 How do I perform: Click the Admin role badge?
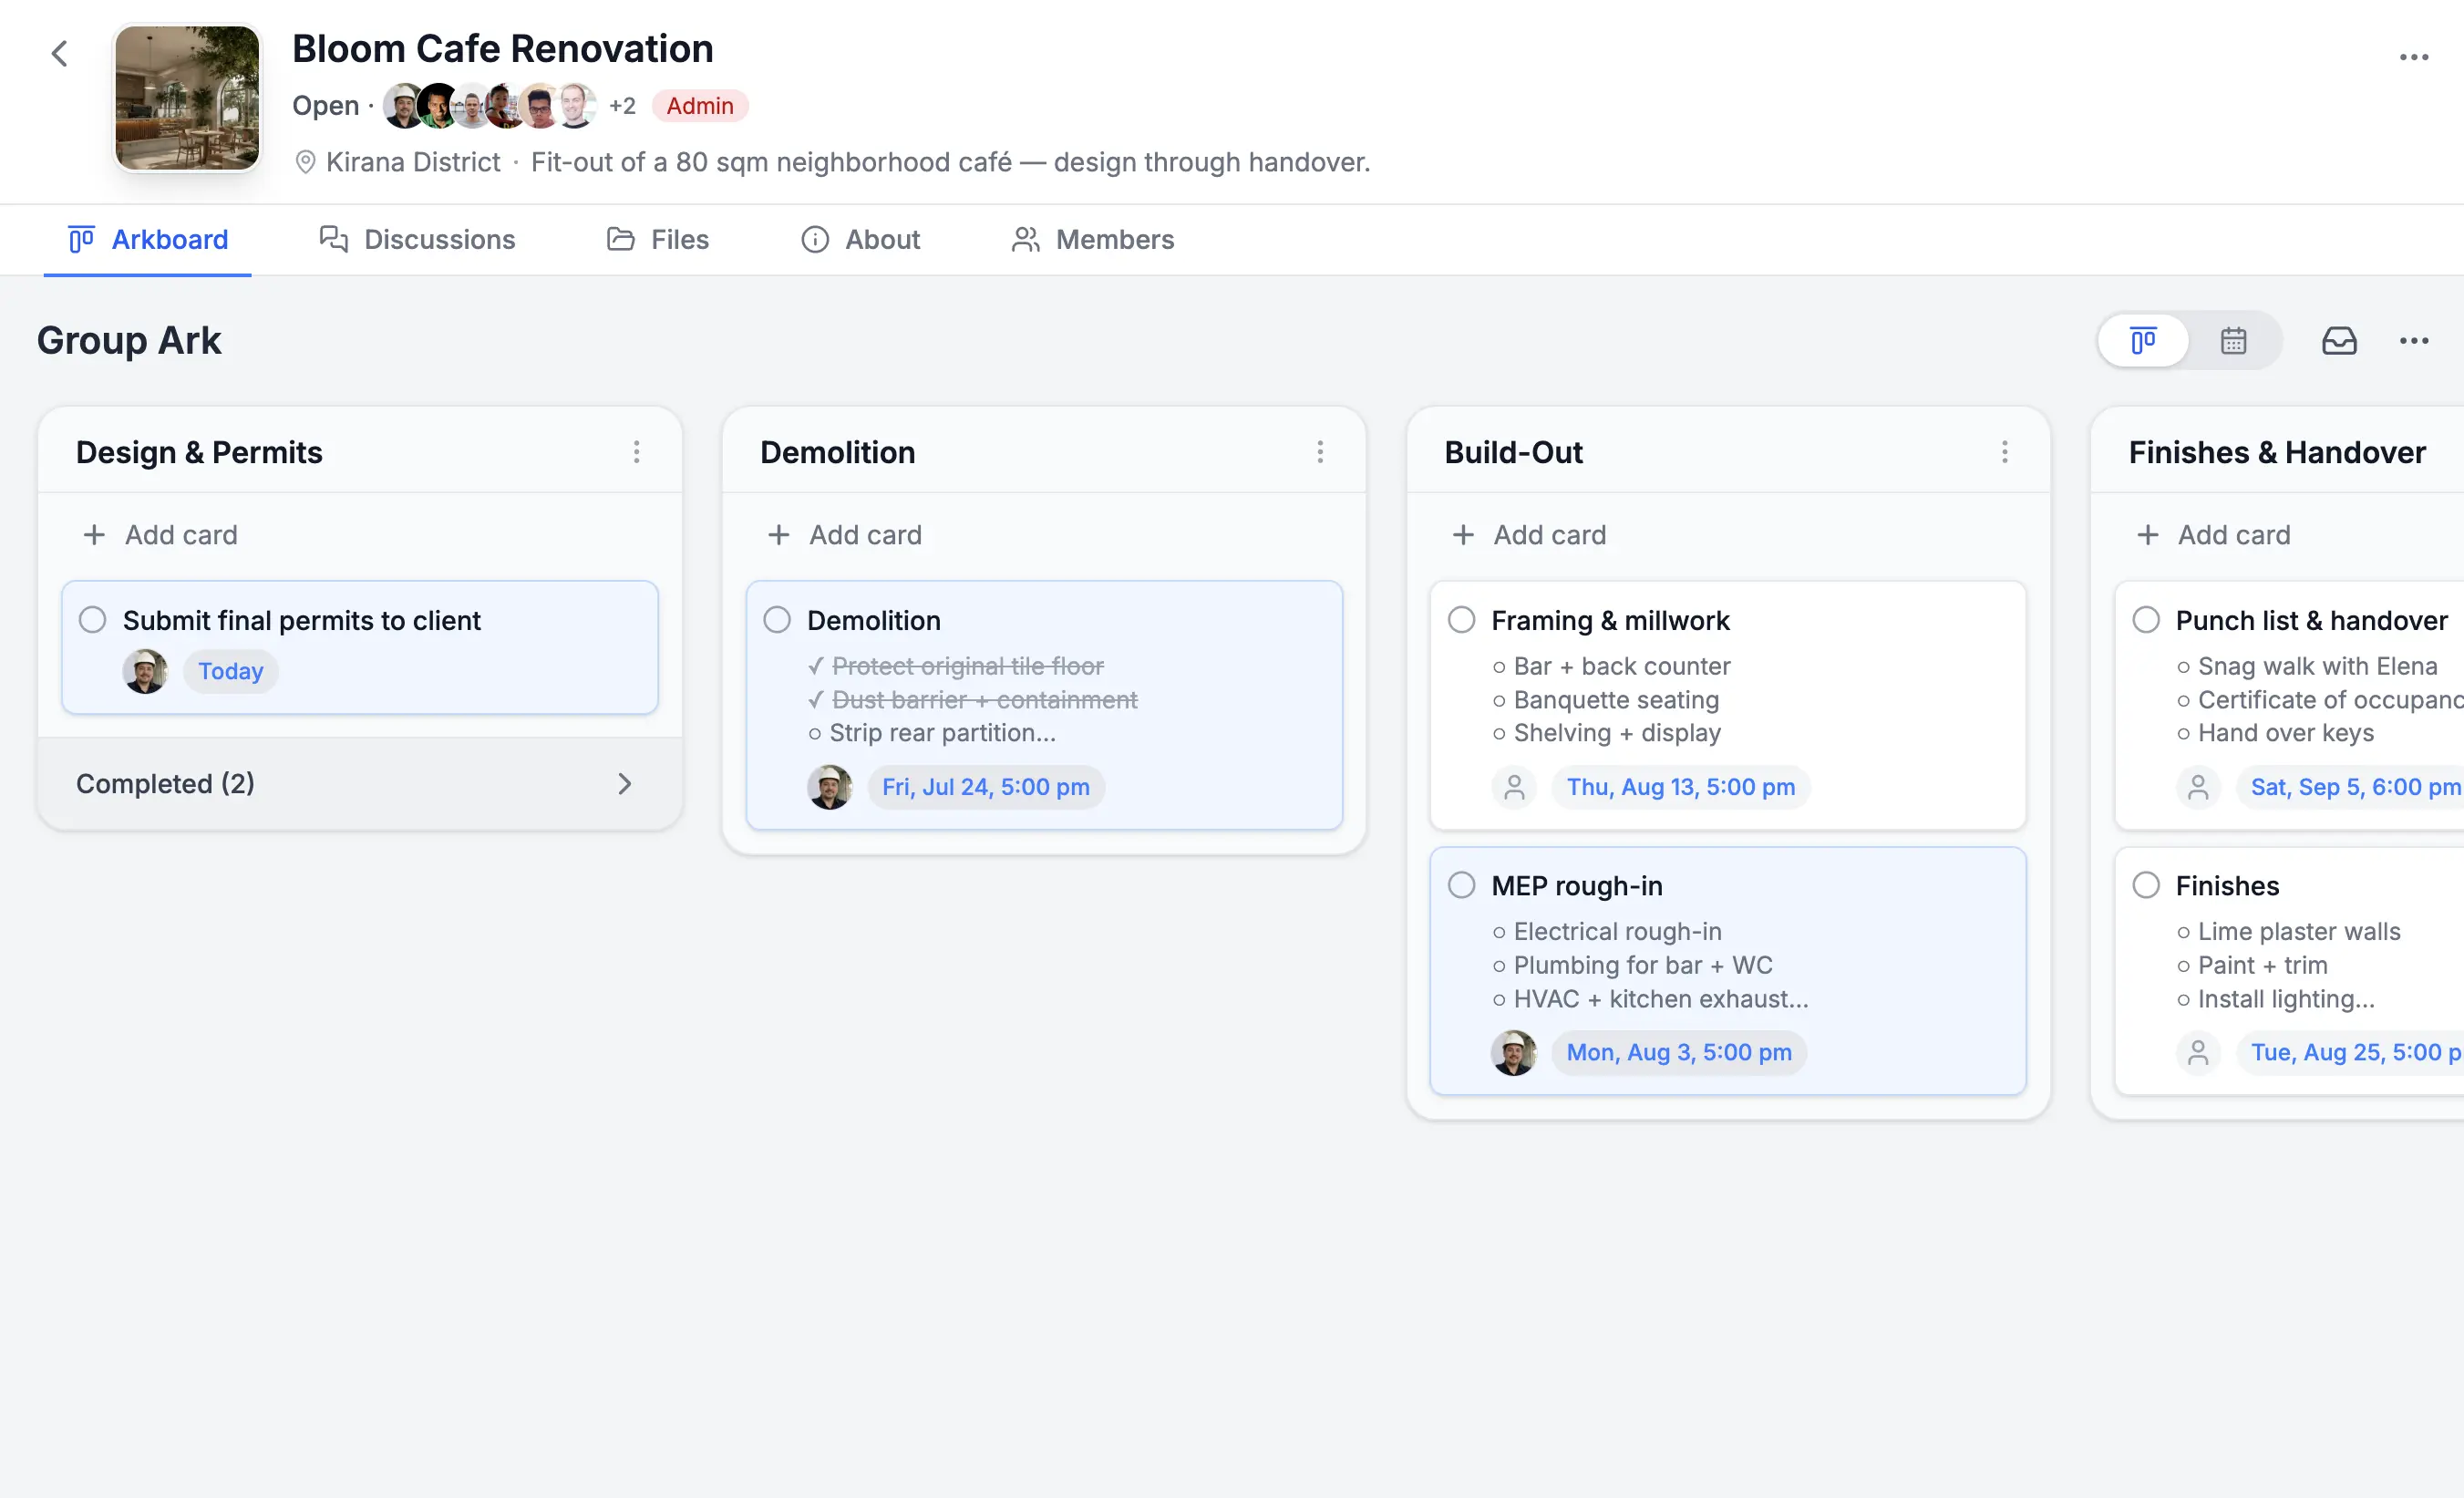[x=700, y=106]
